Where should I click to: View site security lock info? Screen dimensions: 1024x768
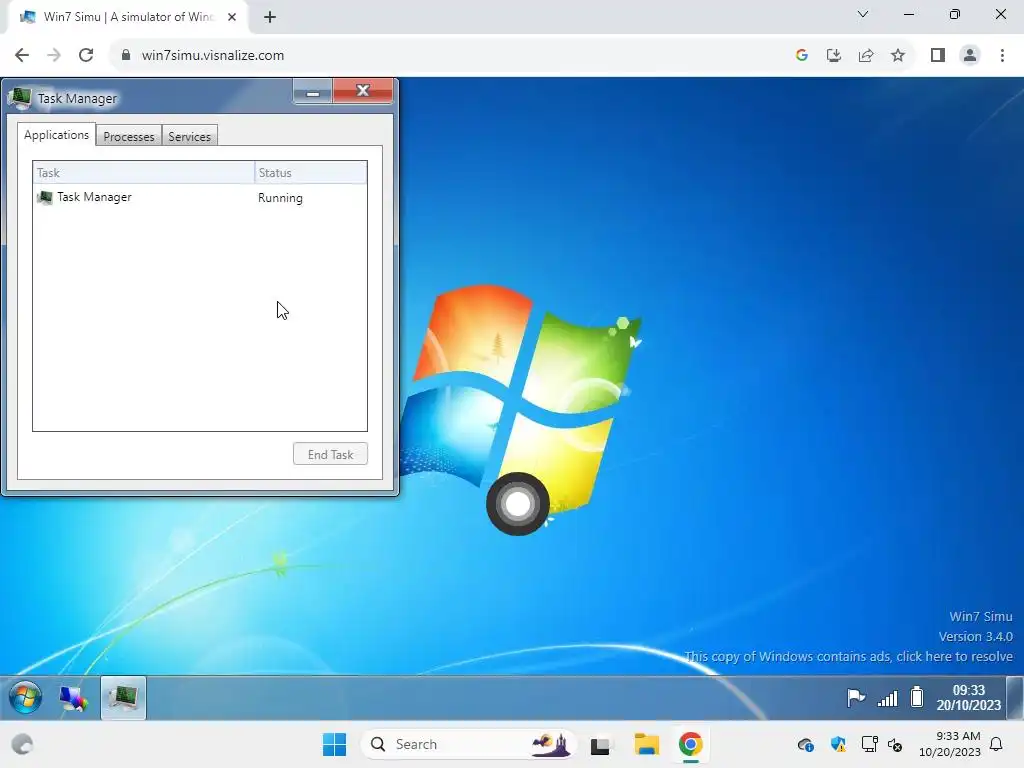pyautogui.click(x=126, y=55)
